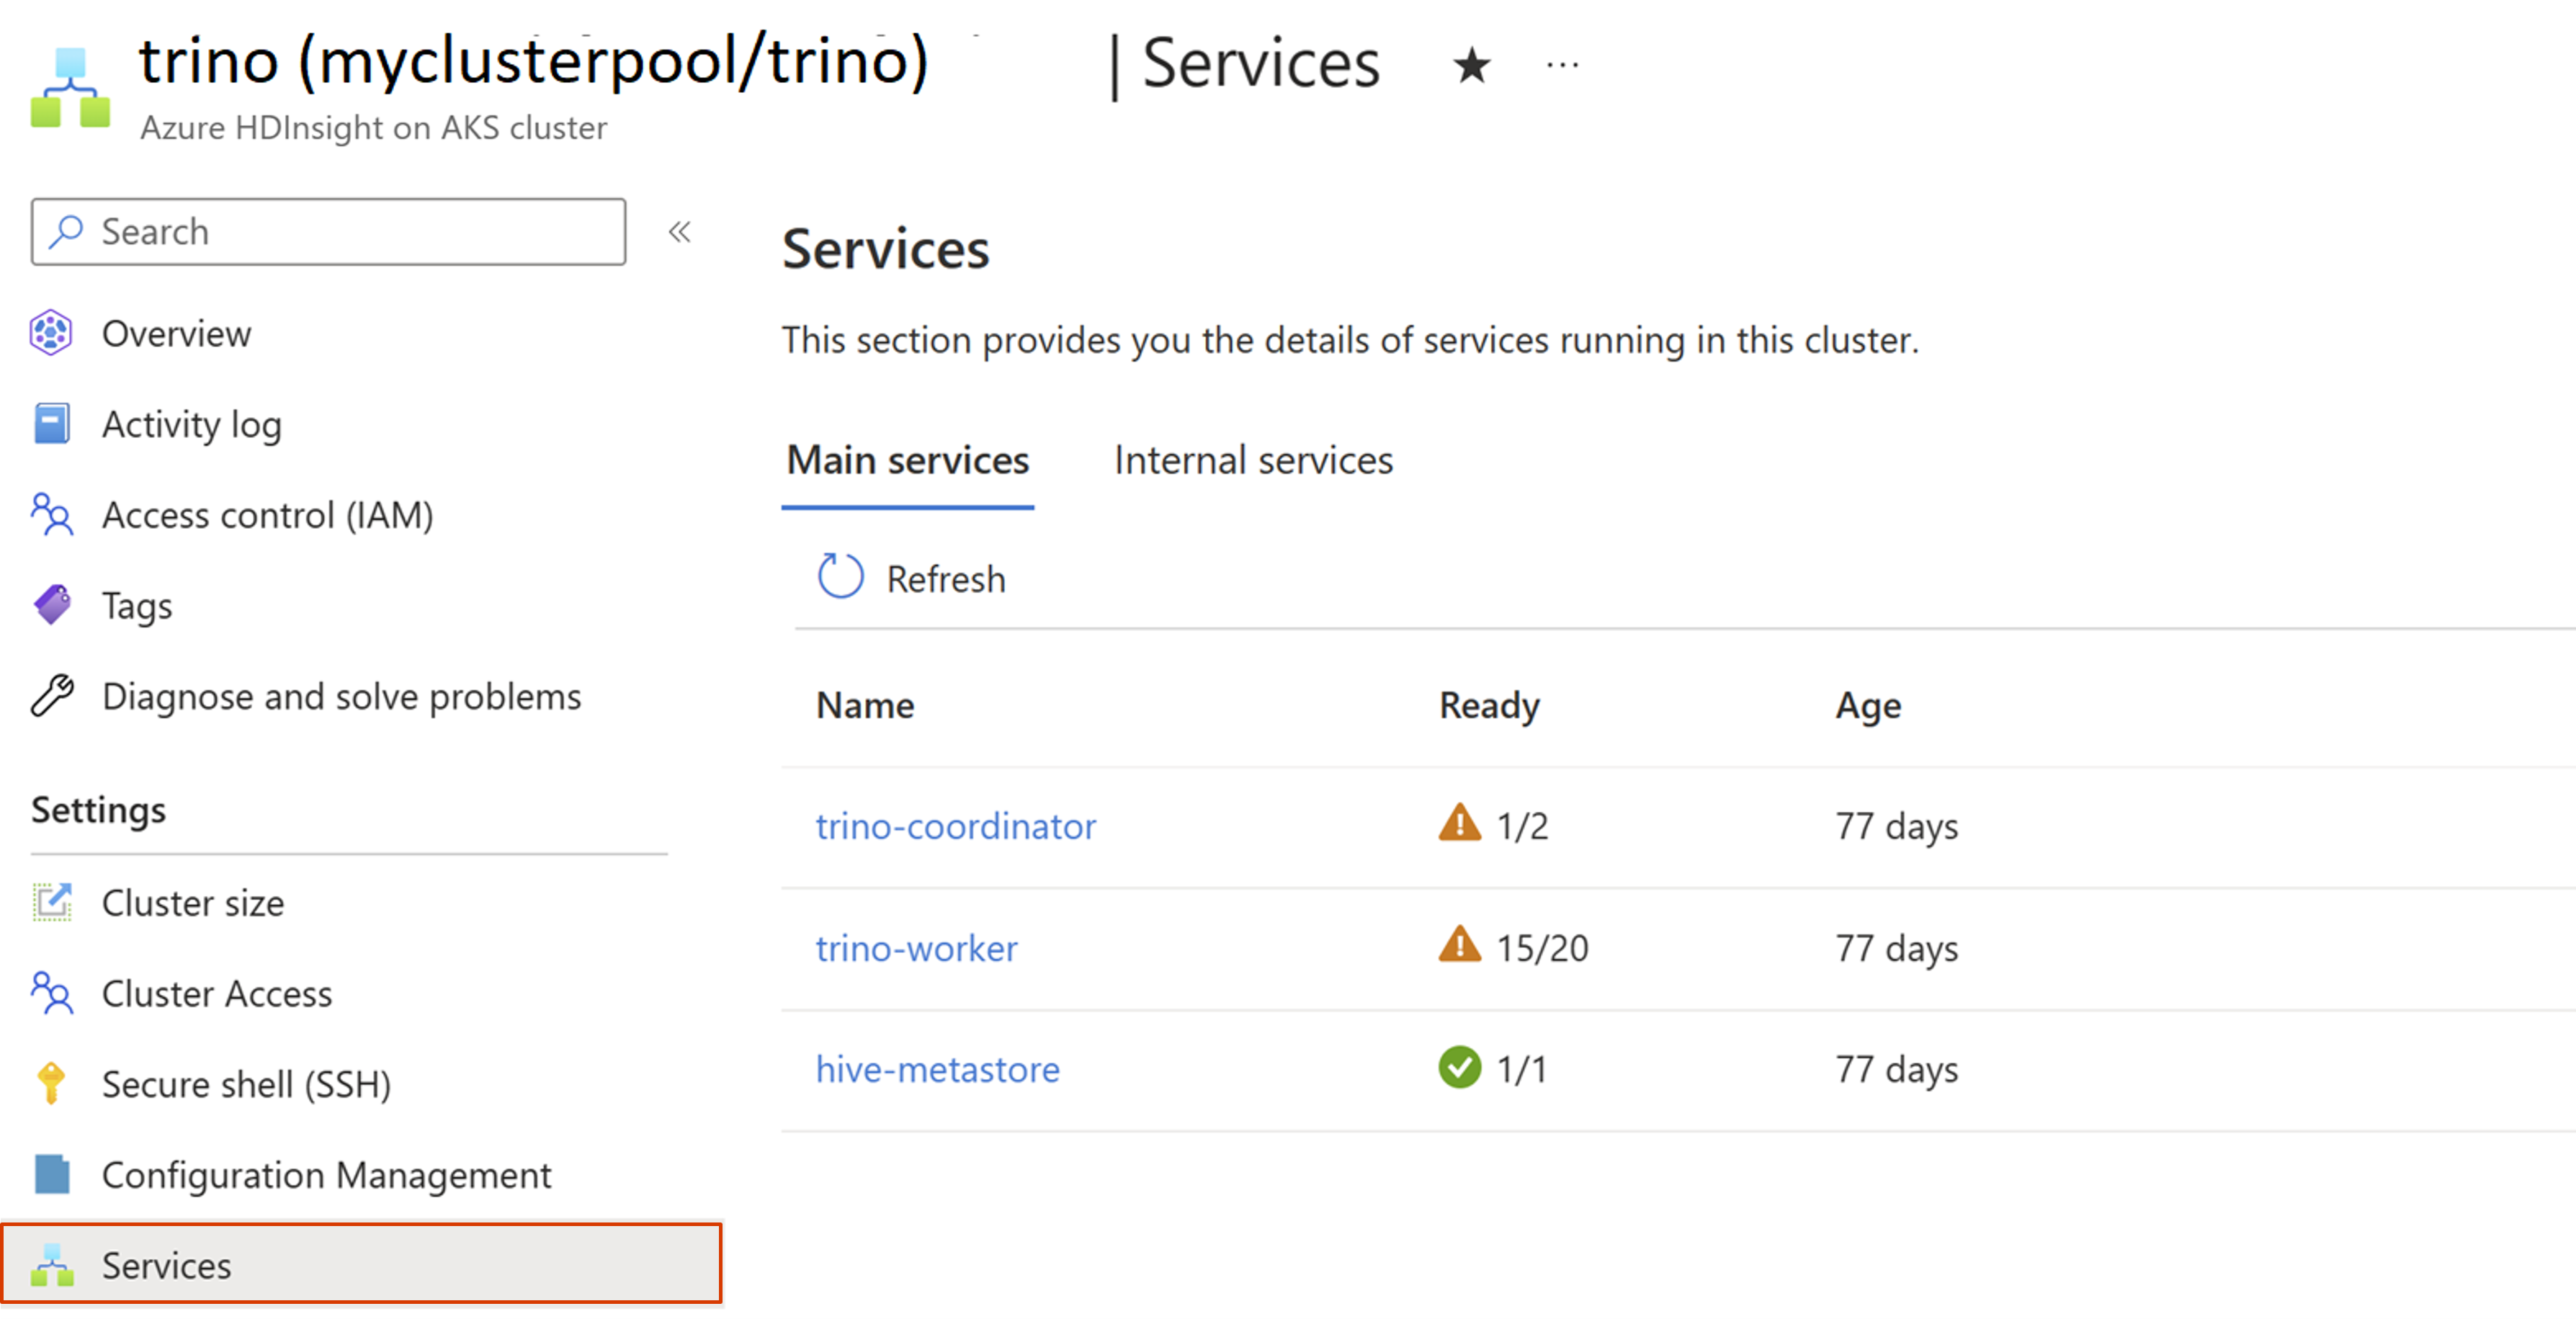Click the favorite star icon
The height and width of the screenshot is (1319, 2576).
[1471, 66]
